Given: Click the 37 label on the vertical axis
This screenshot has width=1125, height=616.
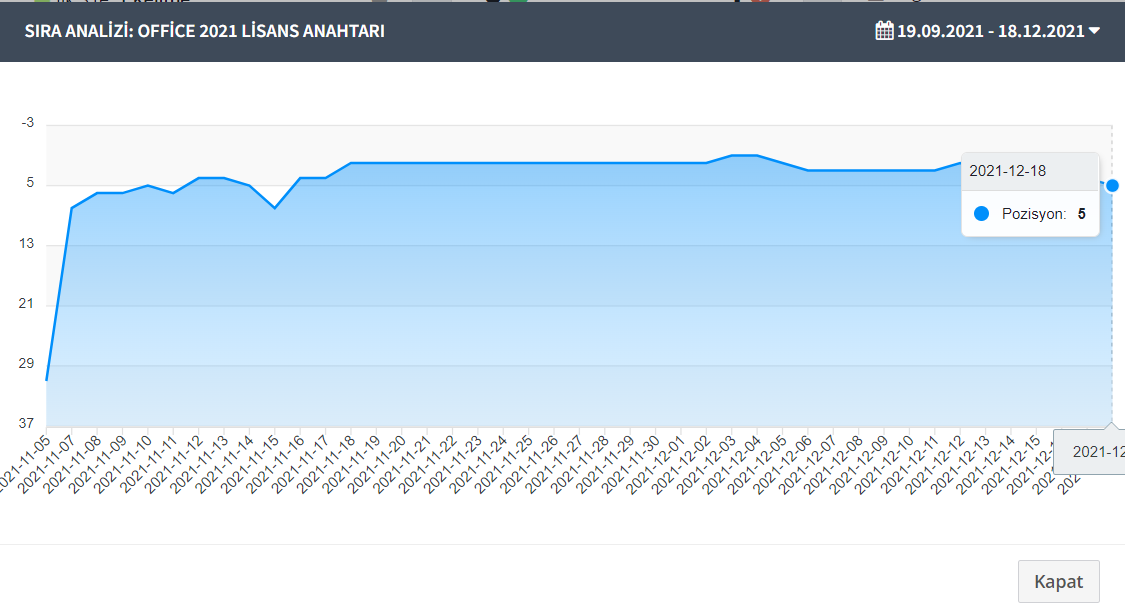Looking at the screenshot, I should click(27, 423).
